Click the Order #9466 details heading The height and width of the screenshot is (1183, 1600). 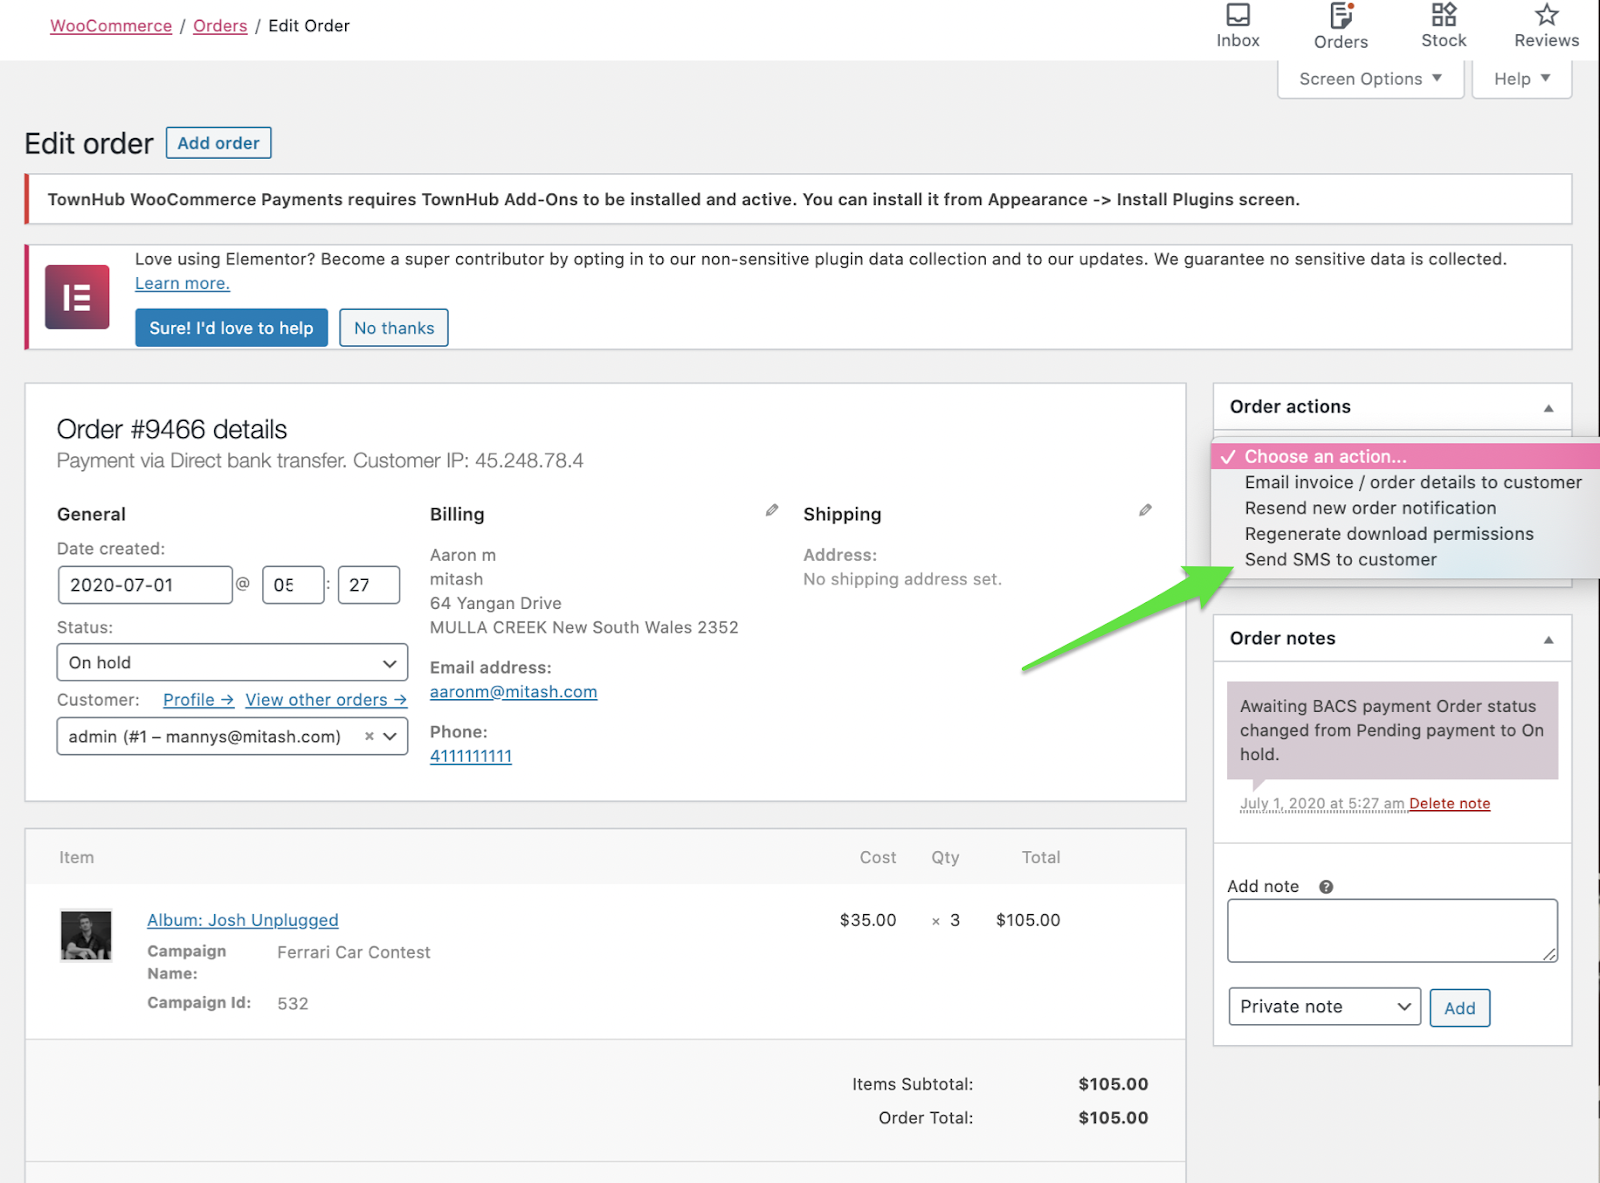click(x=172, y=430)
